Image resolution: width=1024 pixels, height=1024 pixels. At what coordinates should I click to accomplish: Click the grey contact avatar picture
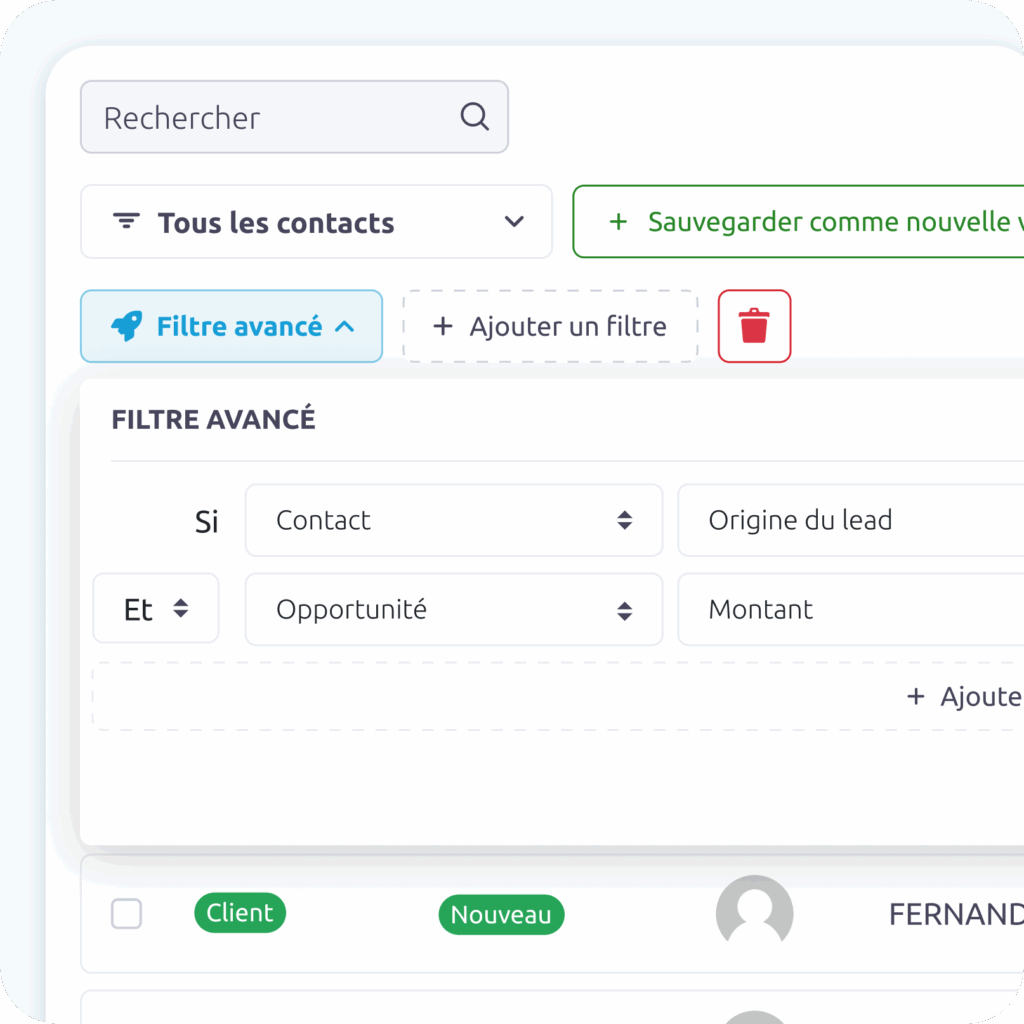click(x=754, y=913)
